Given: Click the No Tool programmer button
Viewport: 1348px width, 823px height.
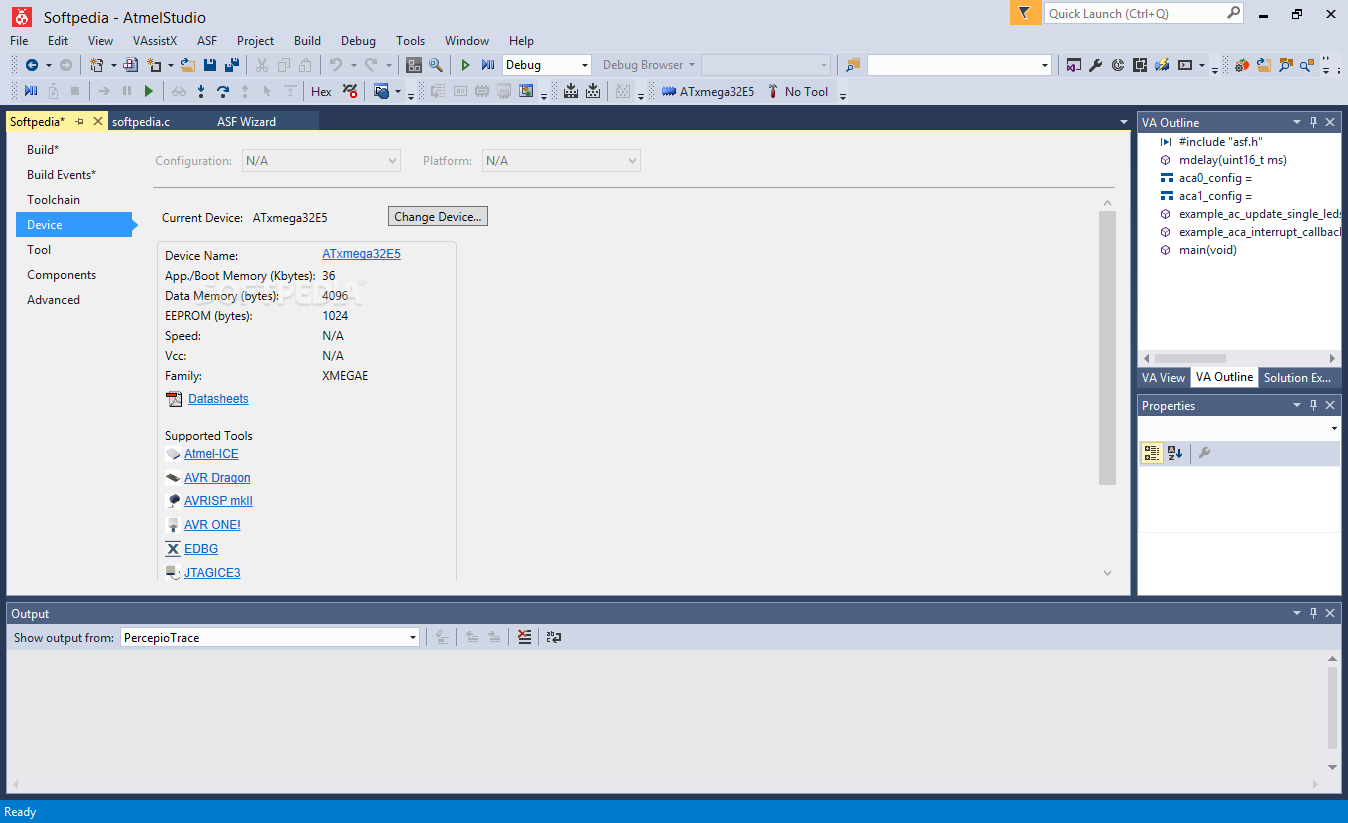Looking at the screenshot, I should click(x=798, y=92).
